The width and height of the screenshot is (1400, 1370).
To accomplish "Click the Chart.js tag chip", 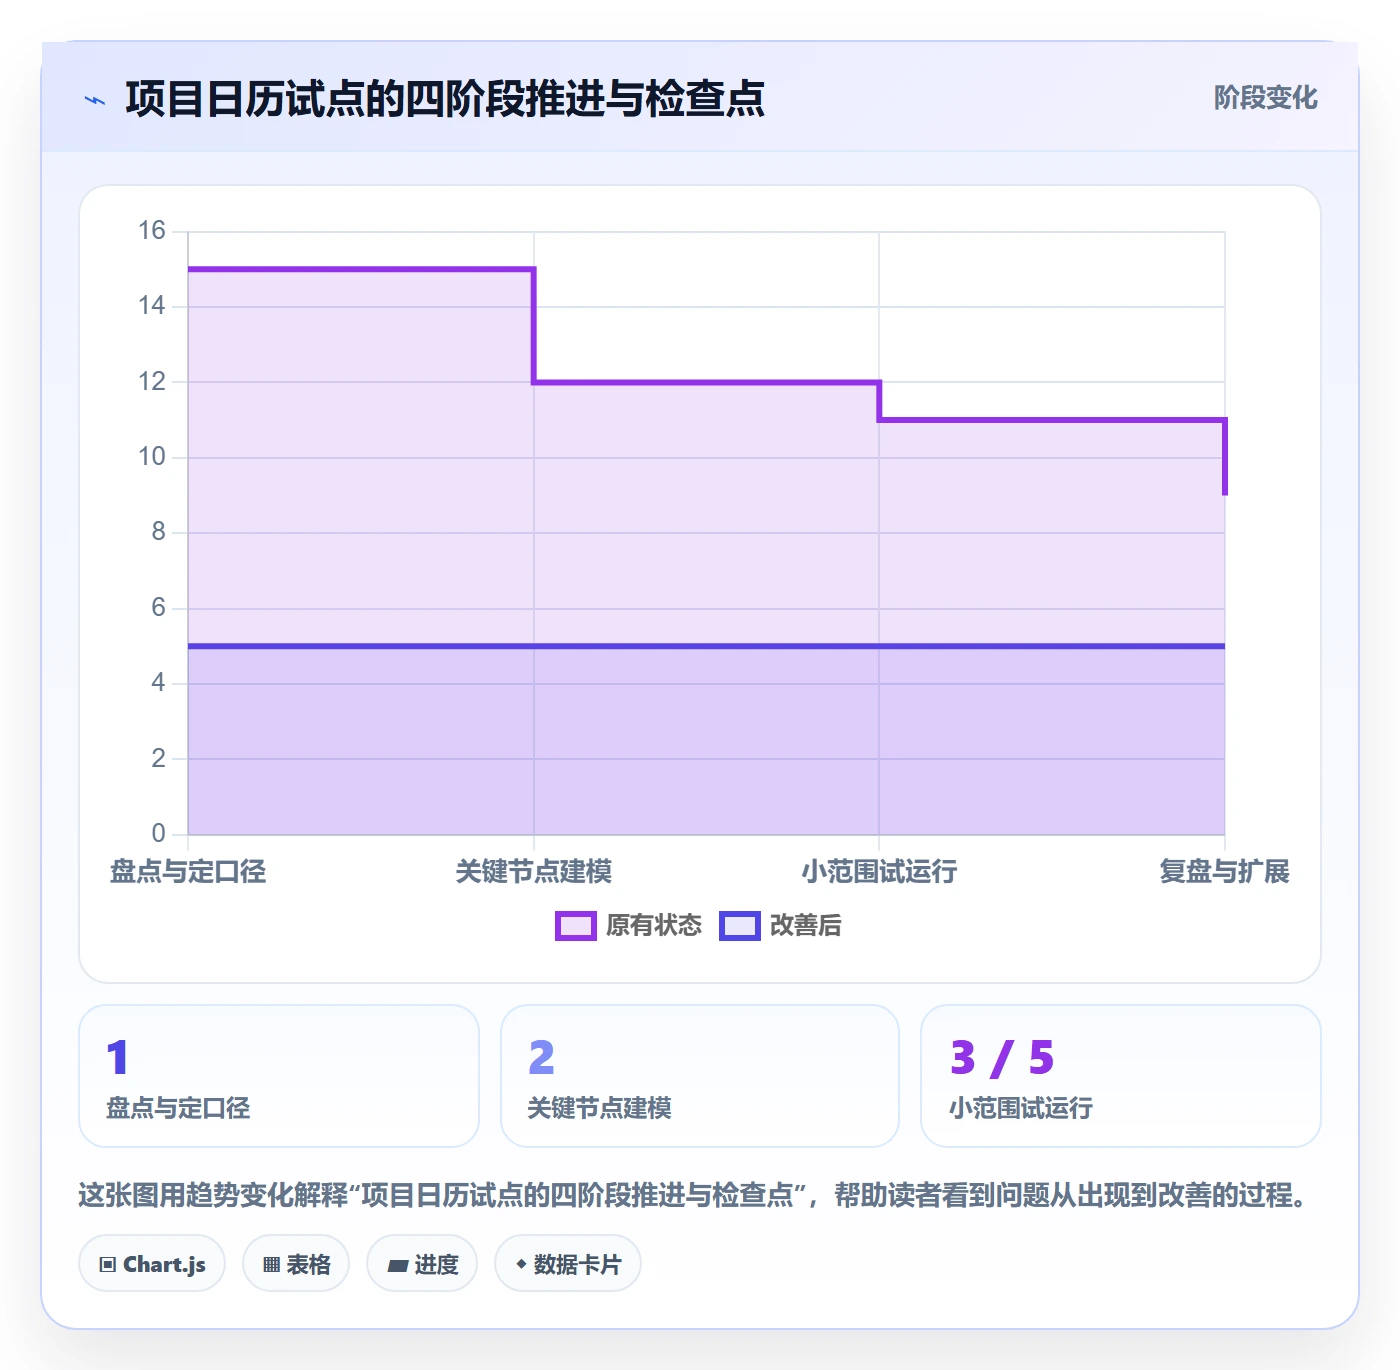I will point(152,1264).
